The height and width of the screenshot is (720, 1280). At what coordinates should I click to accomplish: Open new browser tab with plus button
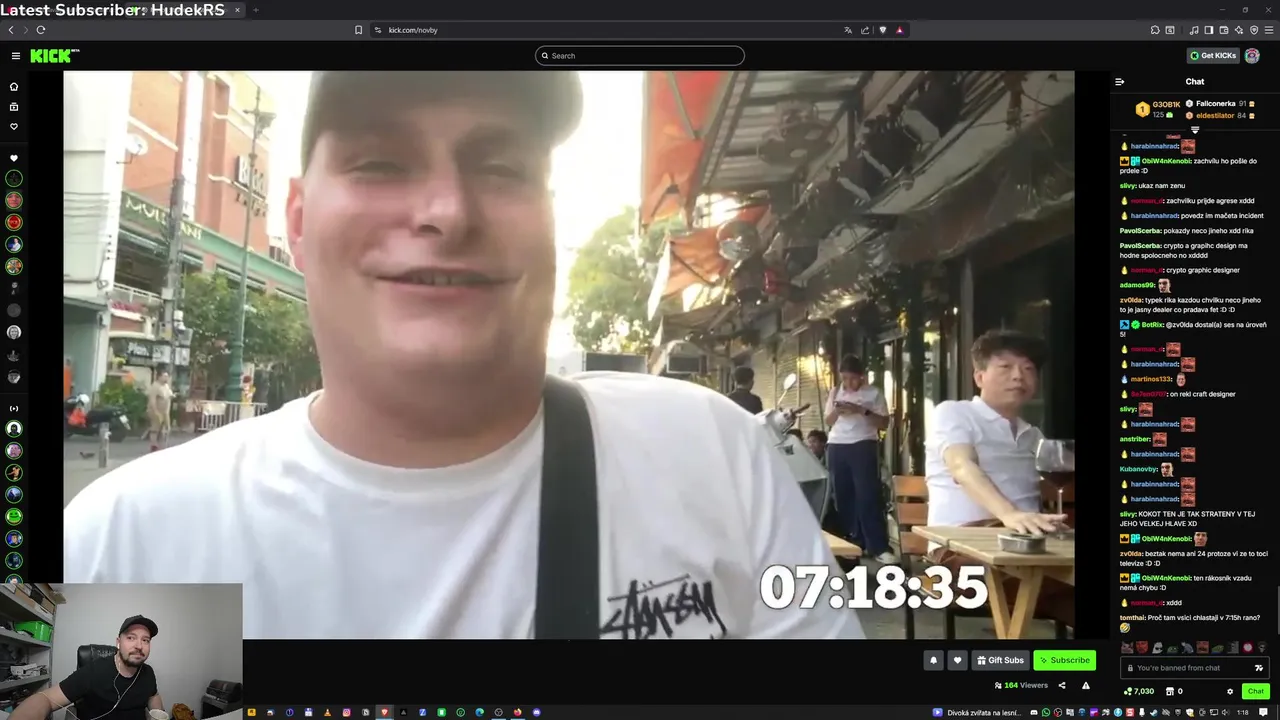click(x=255, y=10)
